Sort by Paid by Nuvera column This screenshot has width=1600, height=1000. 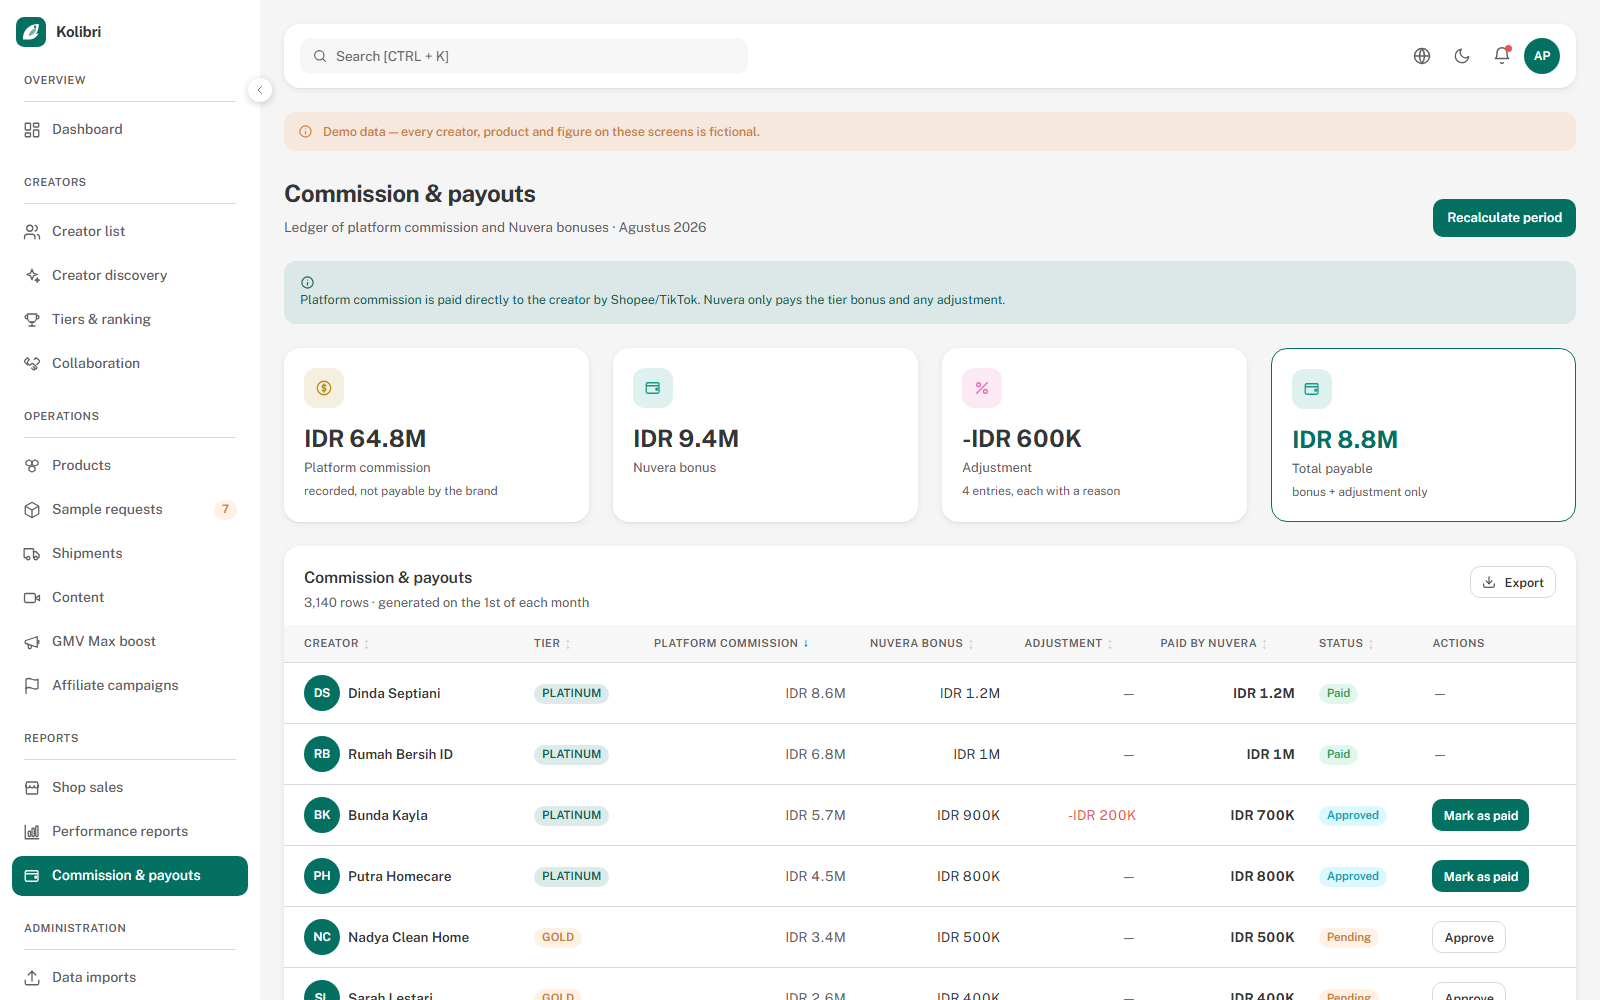(1214, 644)
